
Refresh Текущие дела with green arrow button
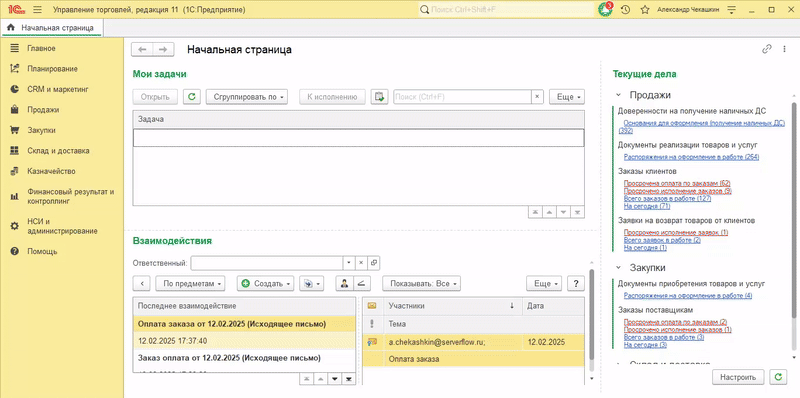click(x=778, y=377)
